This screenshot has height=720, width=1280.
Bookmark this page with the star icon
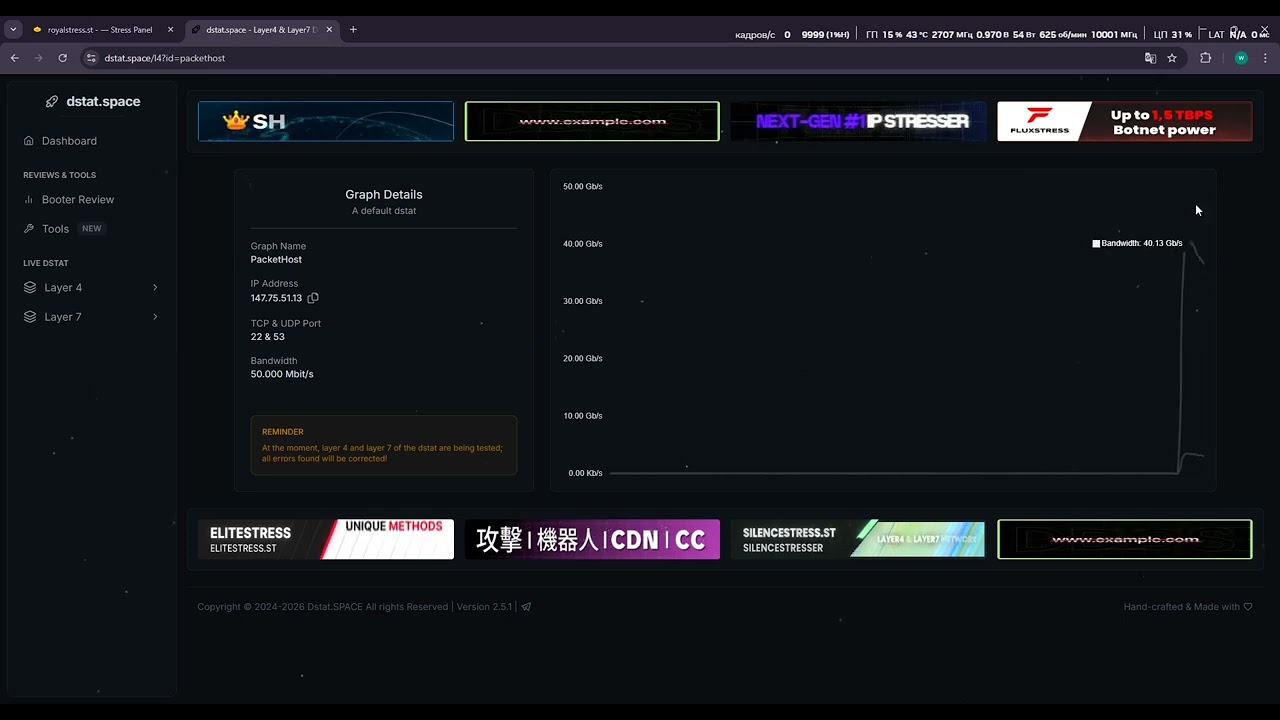tap(1172, 58)
